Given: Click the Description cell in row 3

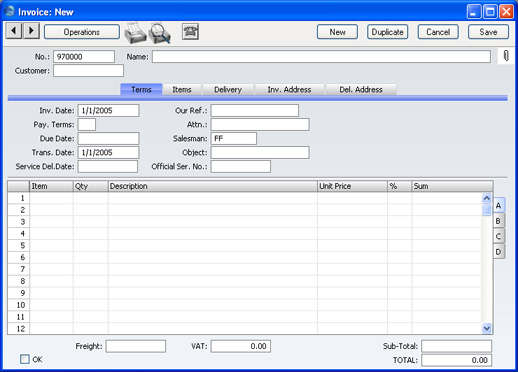Looking at the screenshot, I should click(213, 222).
